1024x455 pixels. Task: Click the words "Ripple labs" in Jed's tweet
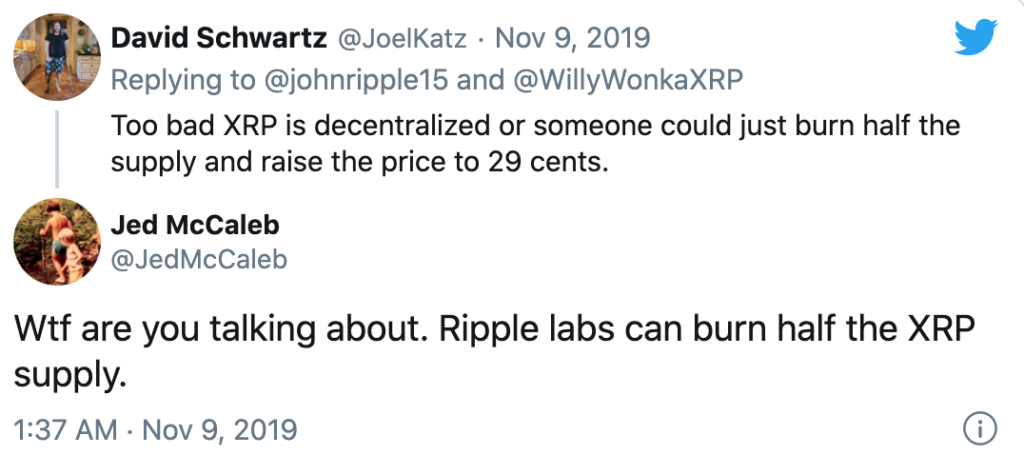click(x=526, y=331)
